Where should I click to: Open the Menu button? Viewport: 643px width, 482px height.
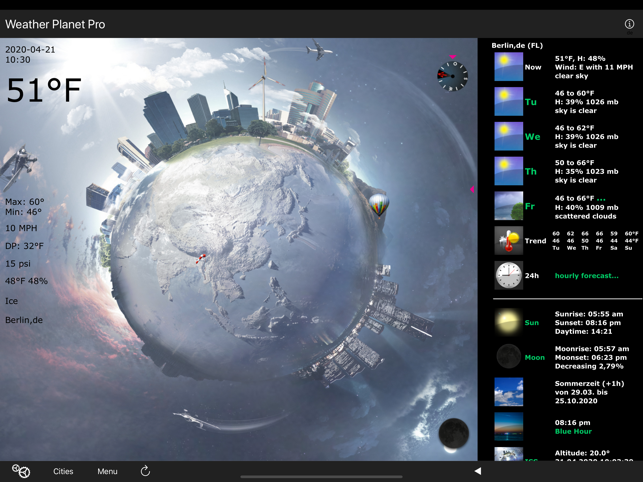coord(107,471)
